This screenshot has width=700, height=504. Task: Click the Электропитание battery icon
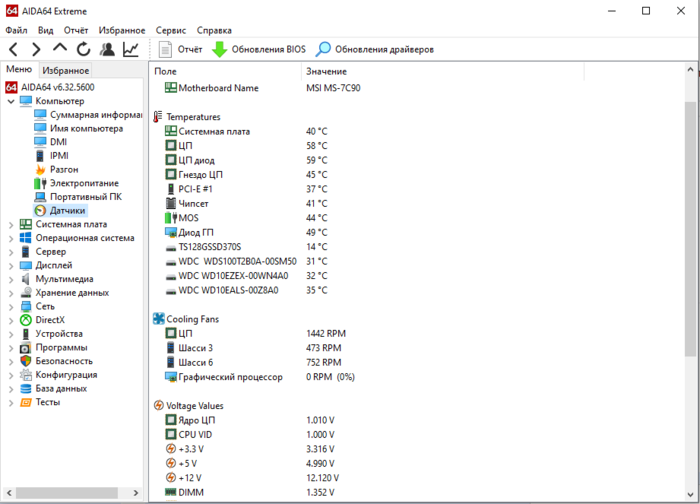coord(40,183)
